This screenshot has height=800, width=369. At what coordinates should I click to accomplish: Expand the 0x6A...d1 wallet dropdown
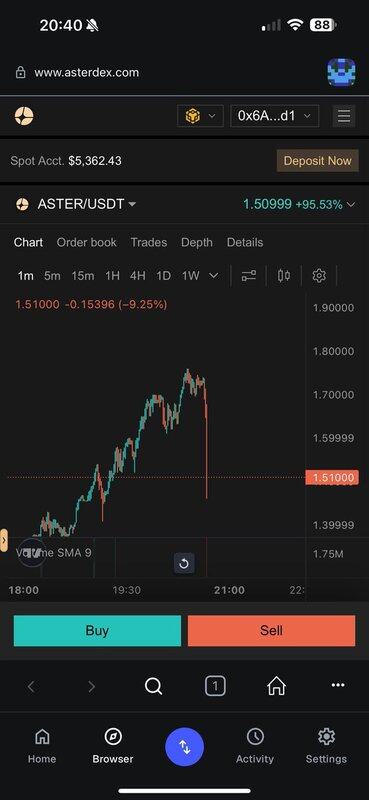tap(275, 116)
